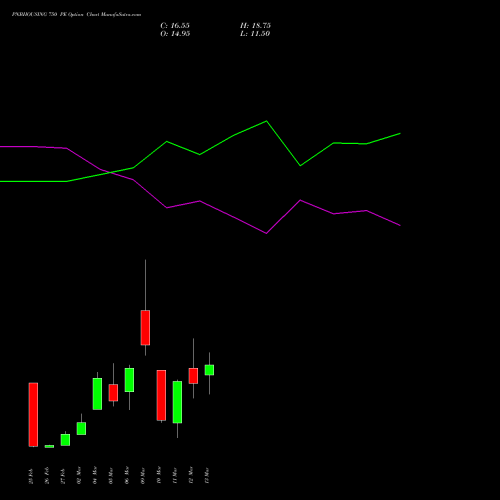
Task: Select the green candle above 11 Mar
Action: click(x=177, y=402)
